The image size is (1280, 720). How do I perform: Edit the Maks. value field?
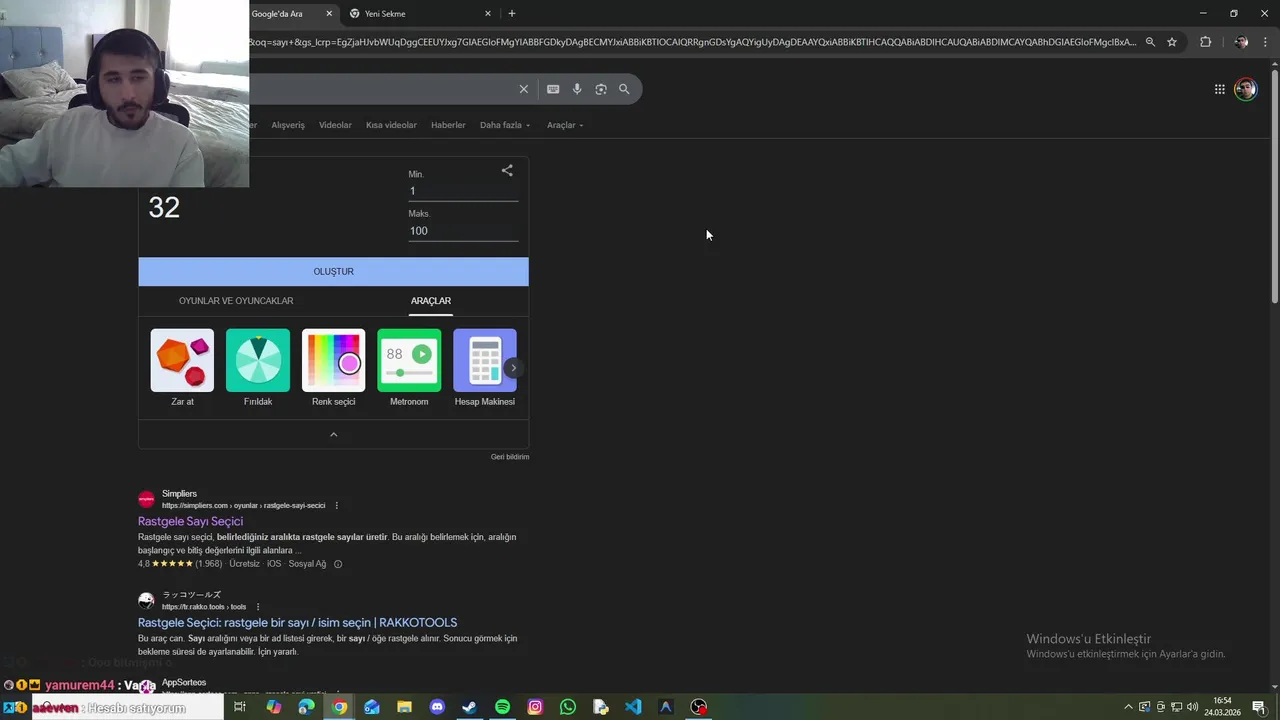[463, 231]
